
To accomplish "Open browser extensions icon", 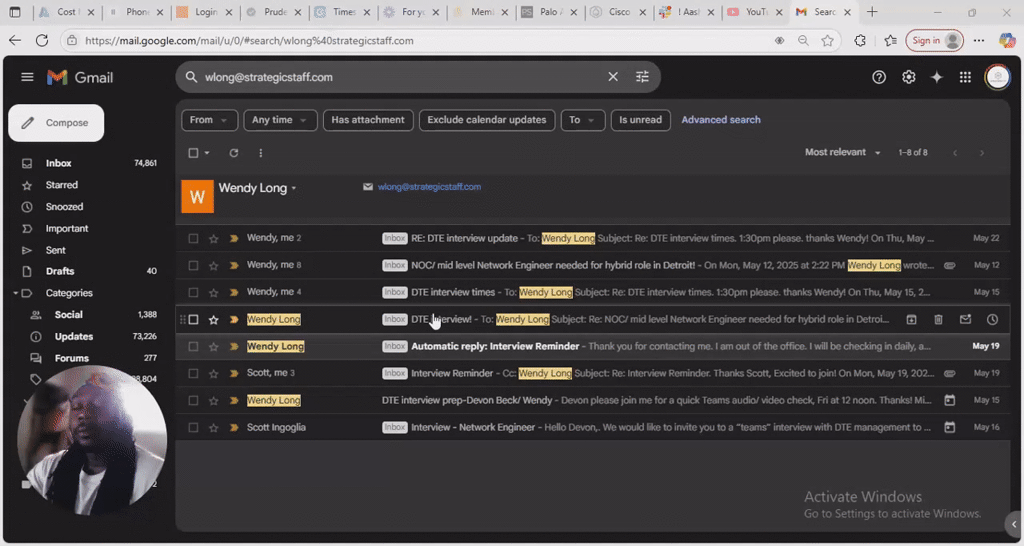I will pyautogui.click(x=860, y=40).
